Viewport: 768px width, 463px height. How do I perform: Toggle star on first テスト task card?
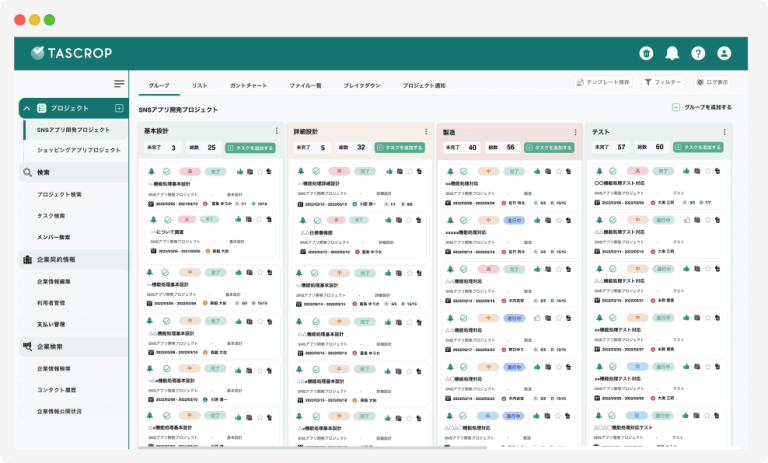[x=707, y=171]
